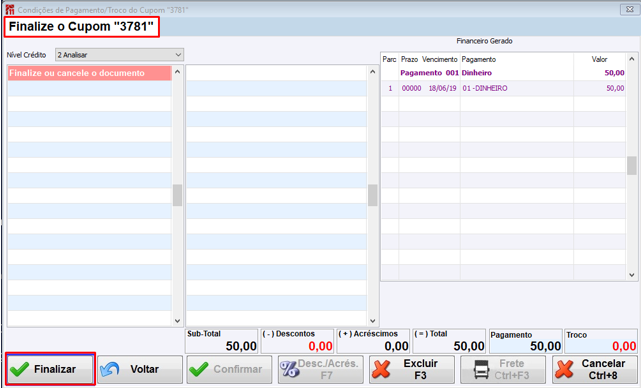Click up arrow of middle list scrollbar

coord(372,72)
